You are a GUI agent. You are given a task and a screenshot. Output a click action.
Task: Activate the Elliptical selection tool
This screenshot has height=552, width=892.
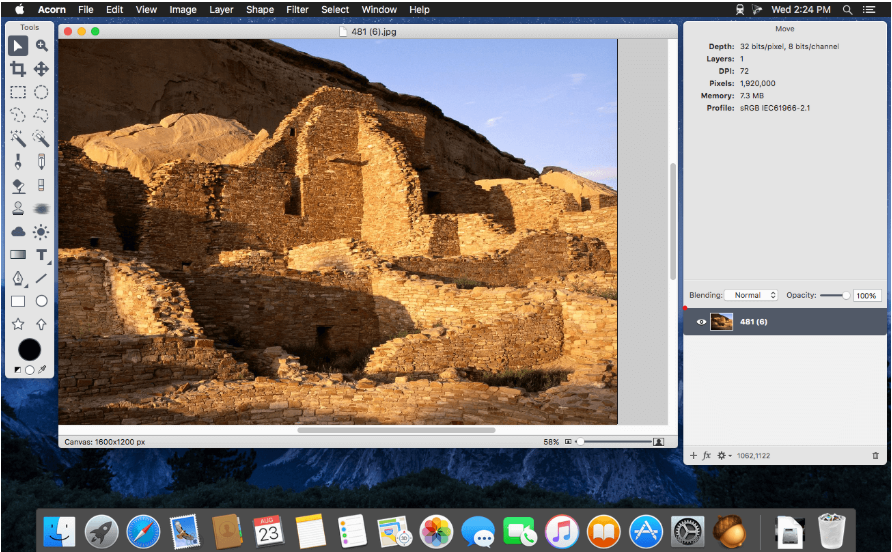coord(42,92)
